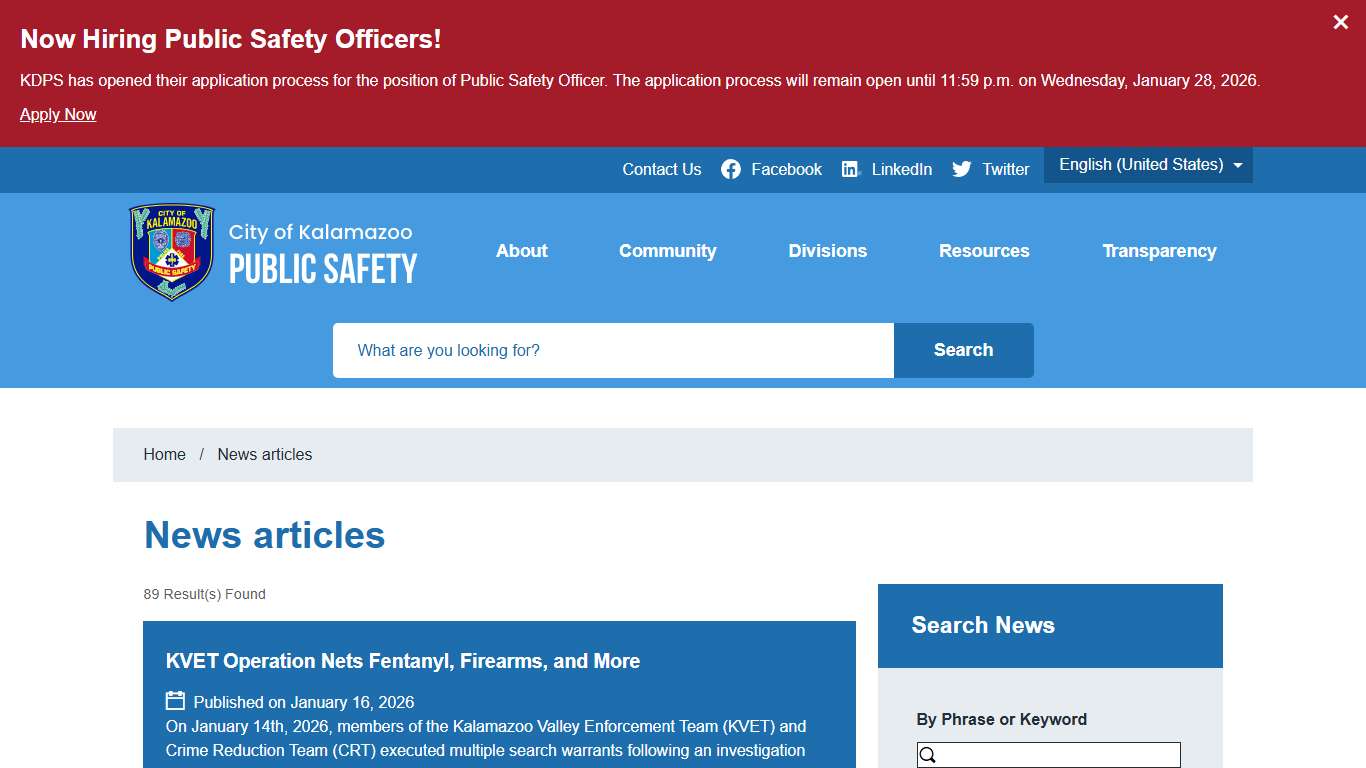Open the Resources dropdown menu

pyautogui.click(x=984, y=251)
